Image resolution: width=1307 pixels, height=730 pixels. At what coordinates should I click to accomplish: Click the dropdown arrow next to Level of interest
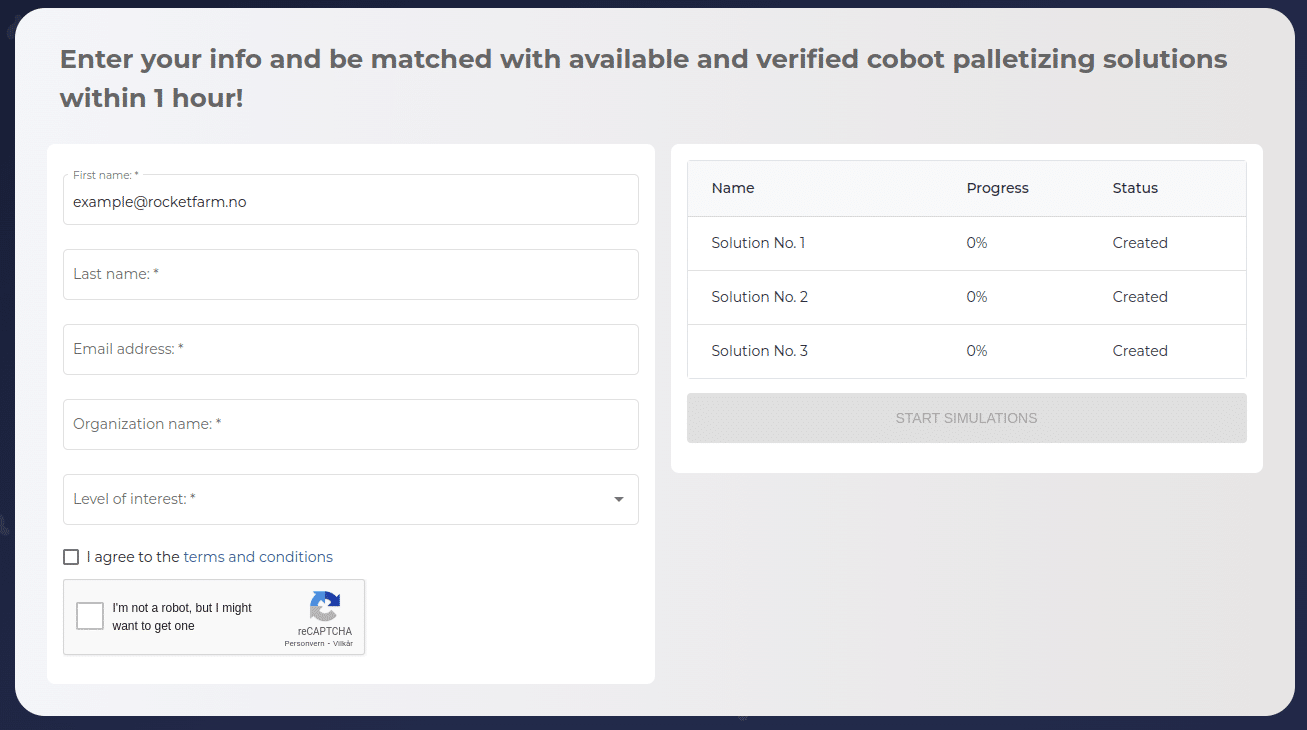(x=617, y=499)
